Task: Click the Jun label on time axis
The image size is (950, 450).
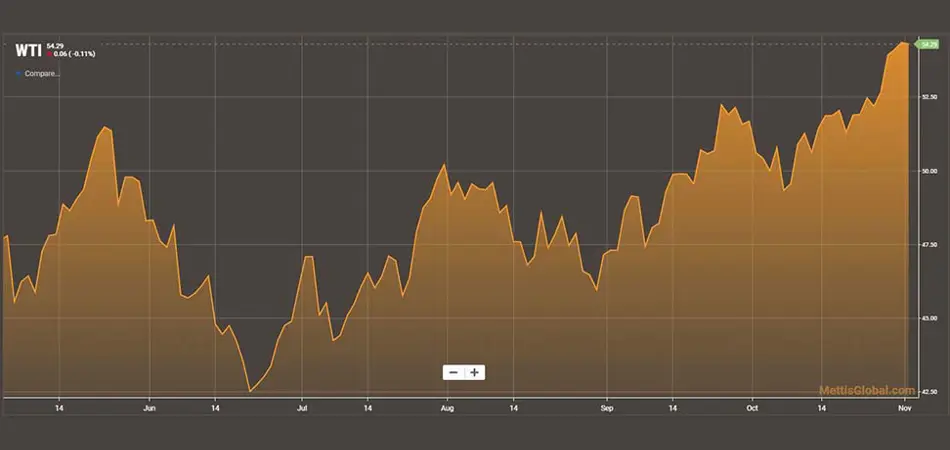Action: tap(149, 409)
